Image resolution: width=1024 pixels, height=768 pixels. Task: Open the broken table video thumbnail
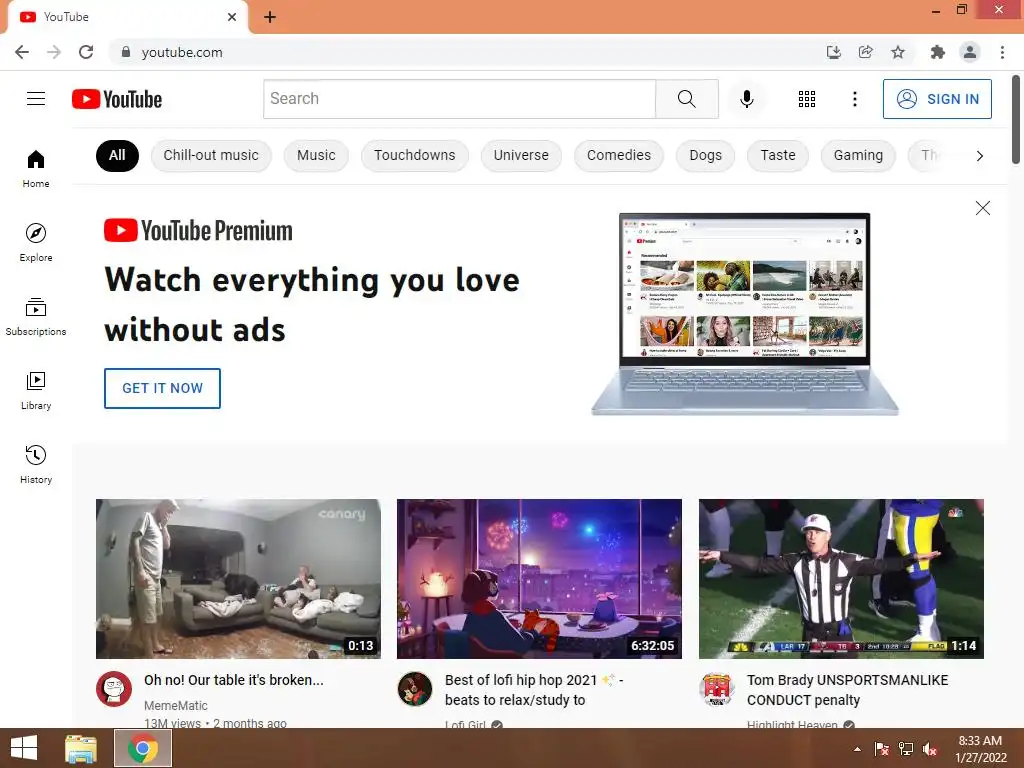pyautogui.click(x=238, y=579)
